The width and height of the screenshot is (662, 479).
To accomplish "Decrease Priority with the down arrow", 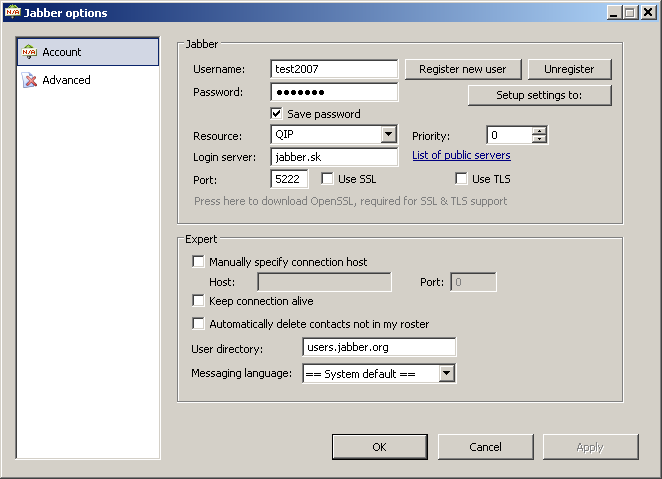I will click(x=539, y=139).
